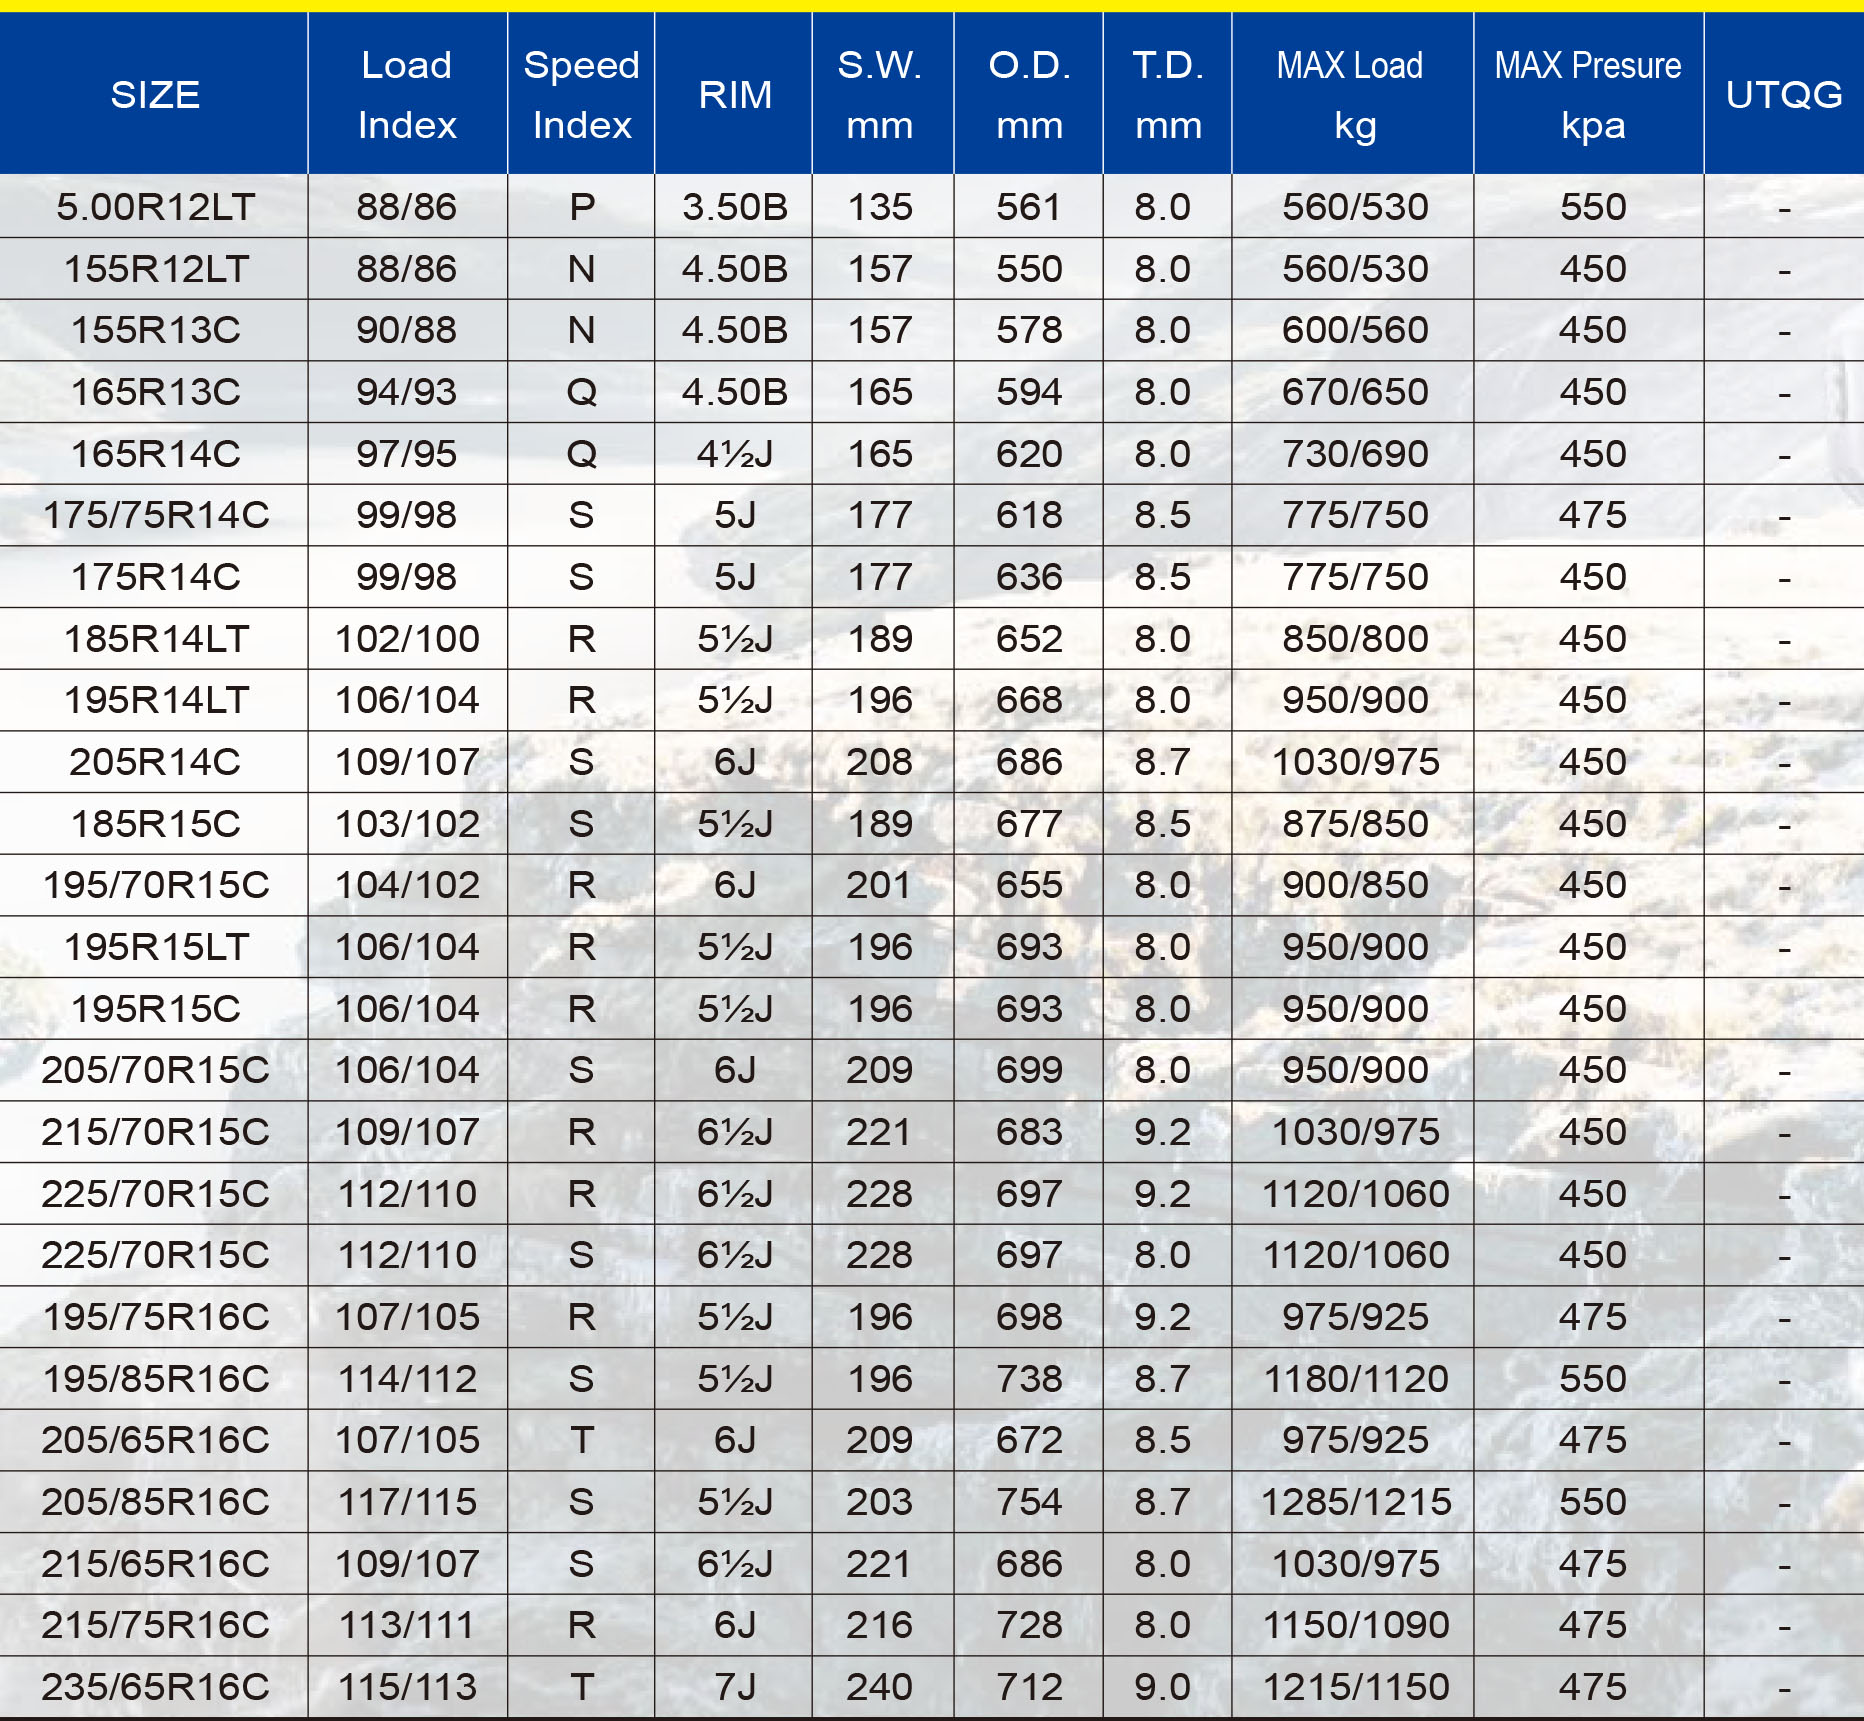Viewport: 1864px width, 1721px height.
Task: Select the 155R13C size cell
Action: pos(156,330)
